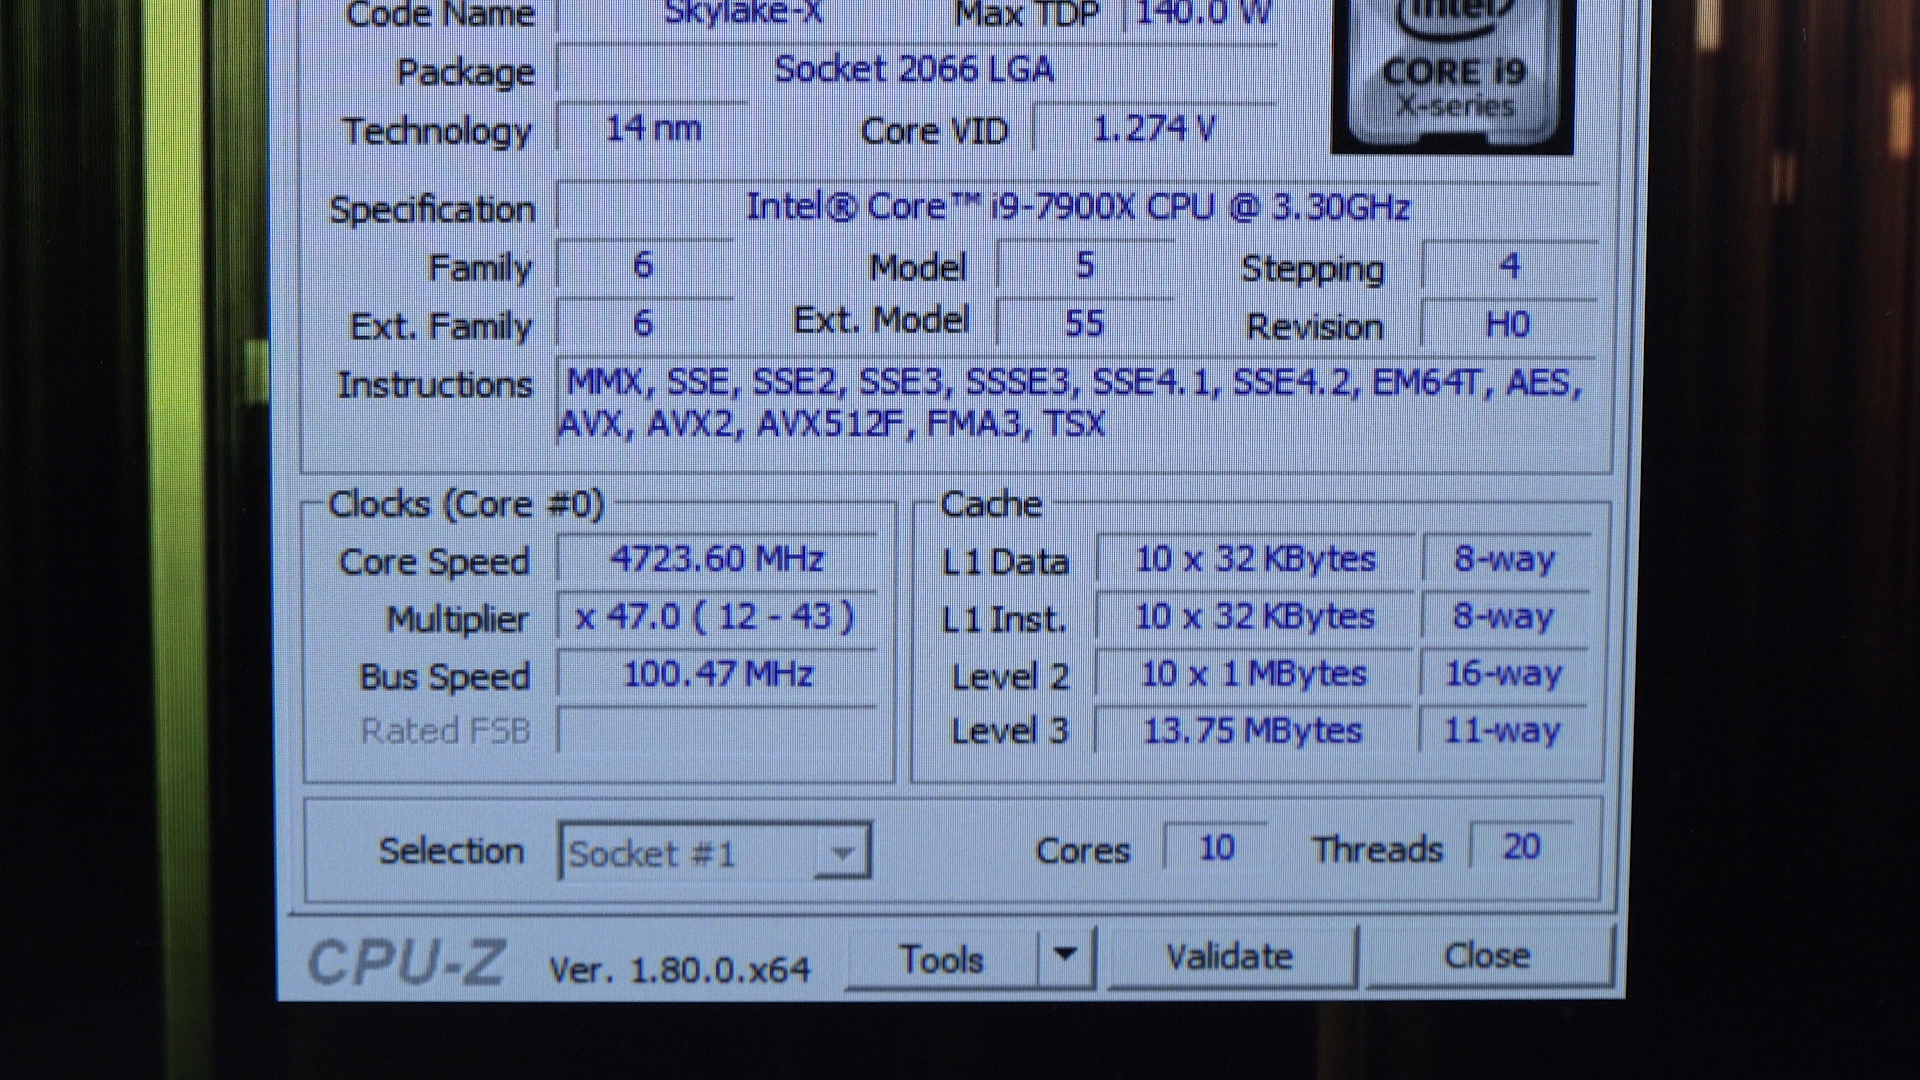Screen dimensions: 1920x1080
Task: Click the Max TDP value 140.0 W
Action: click(x=1204, y=14)
